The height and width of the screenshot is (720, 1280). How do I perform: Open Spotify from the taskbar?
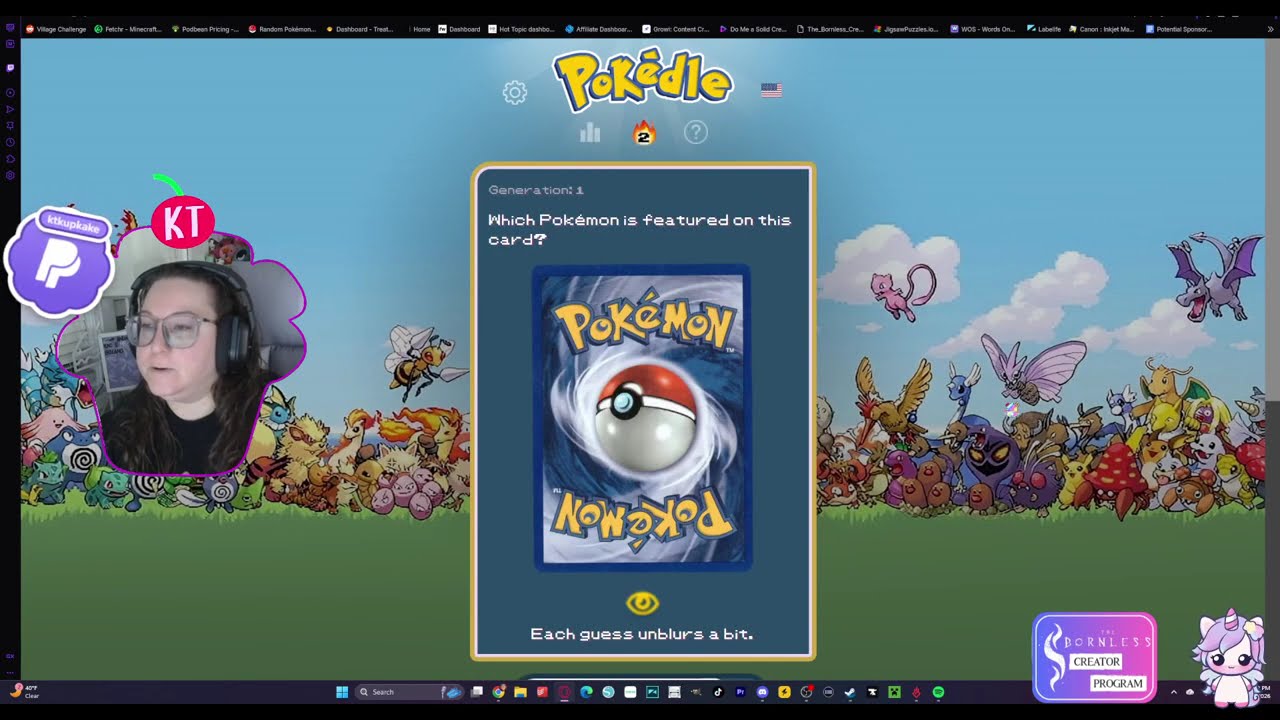click(x=938, y=692)
